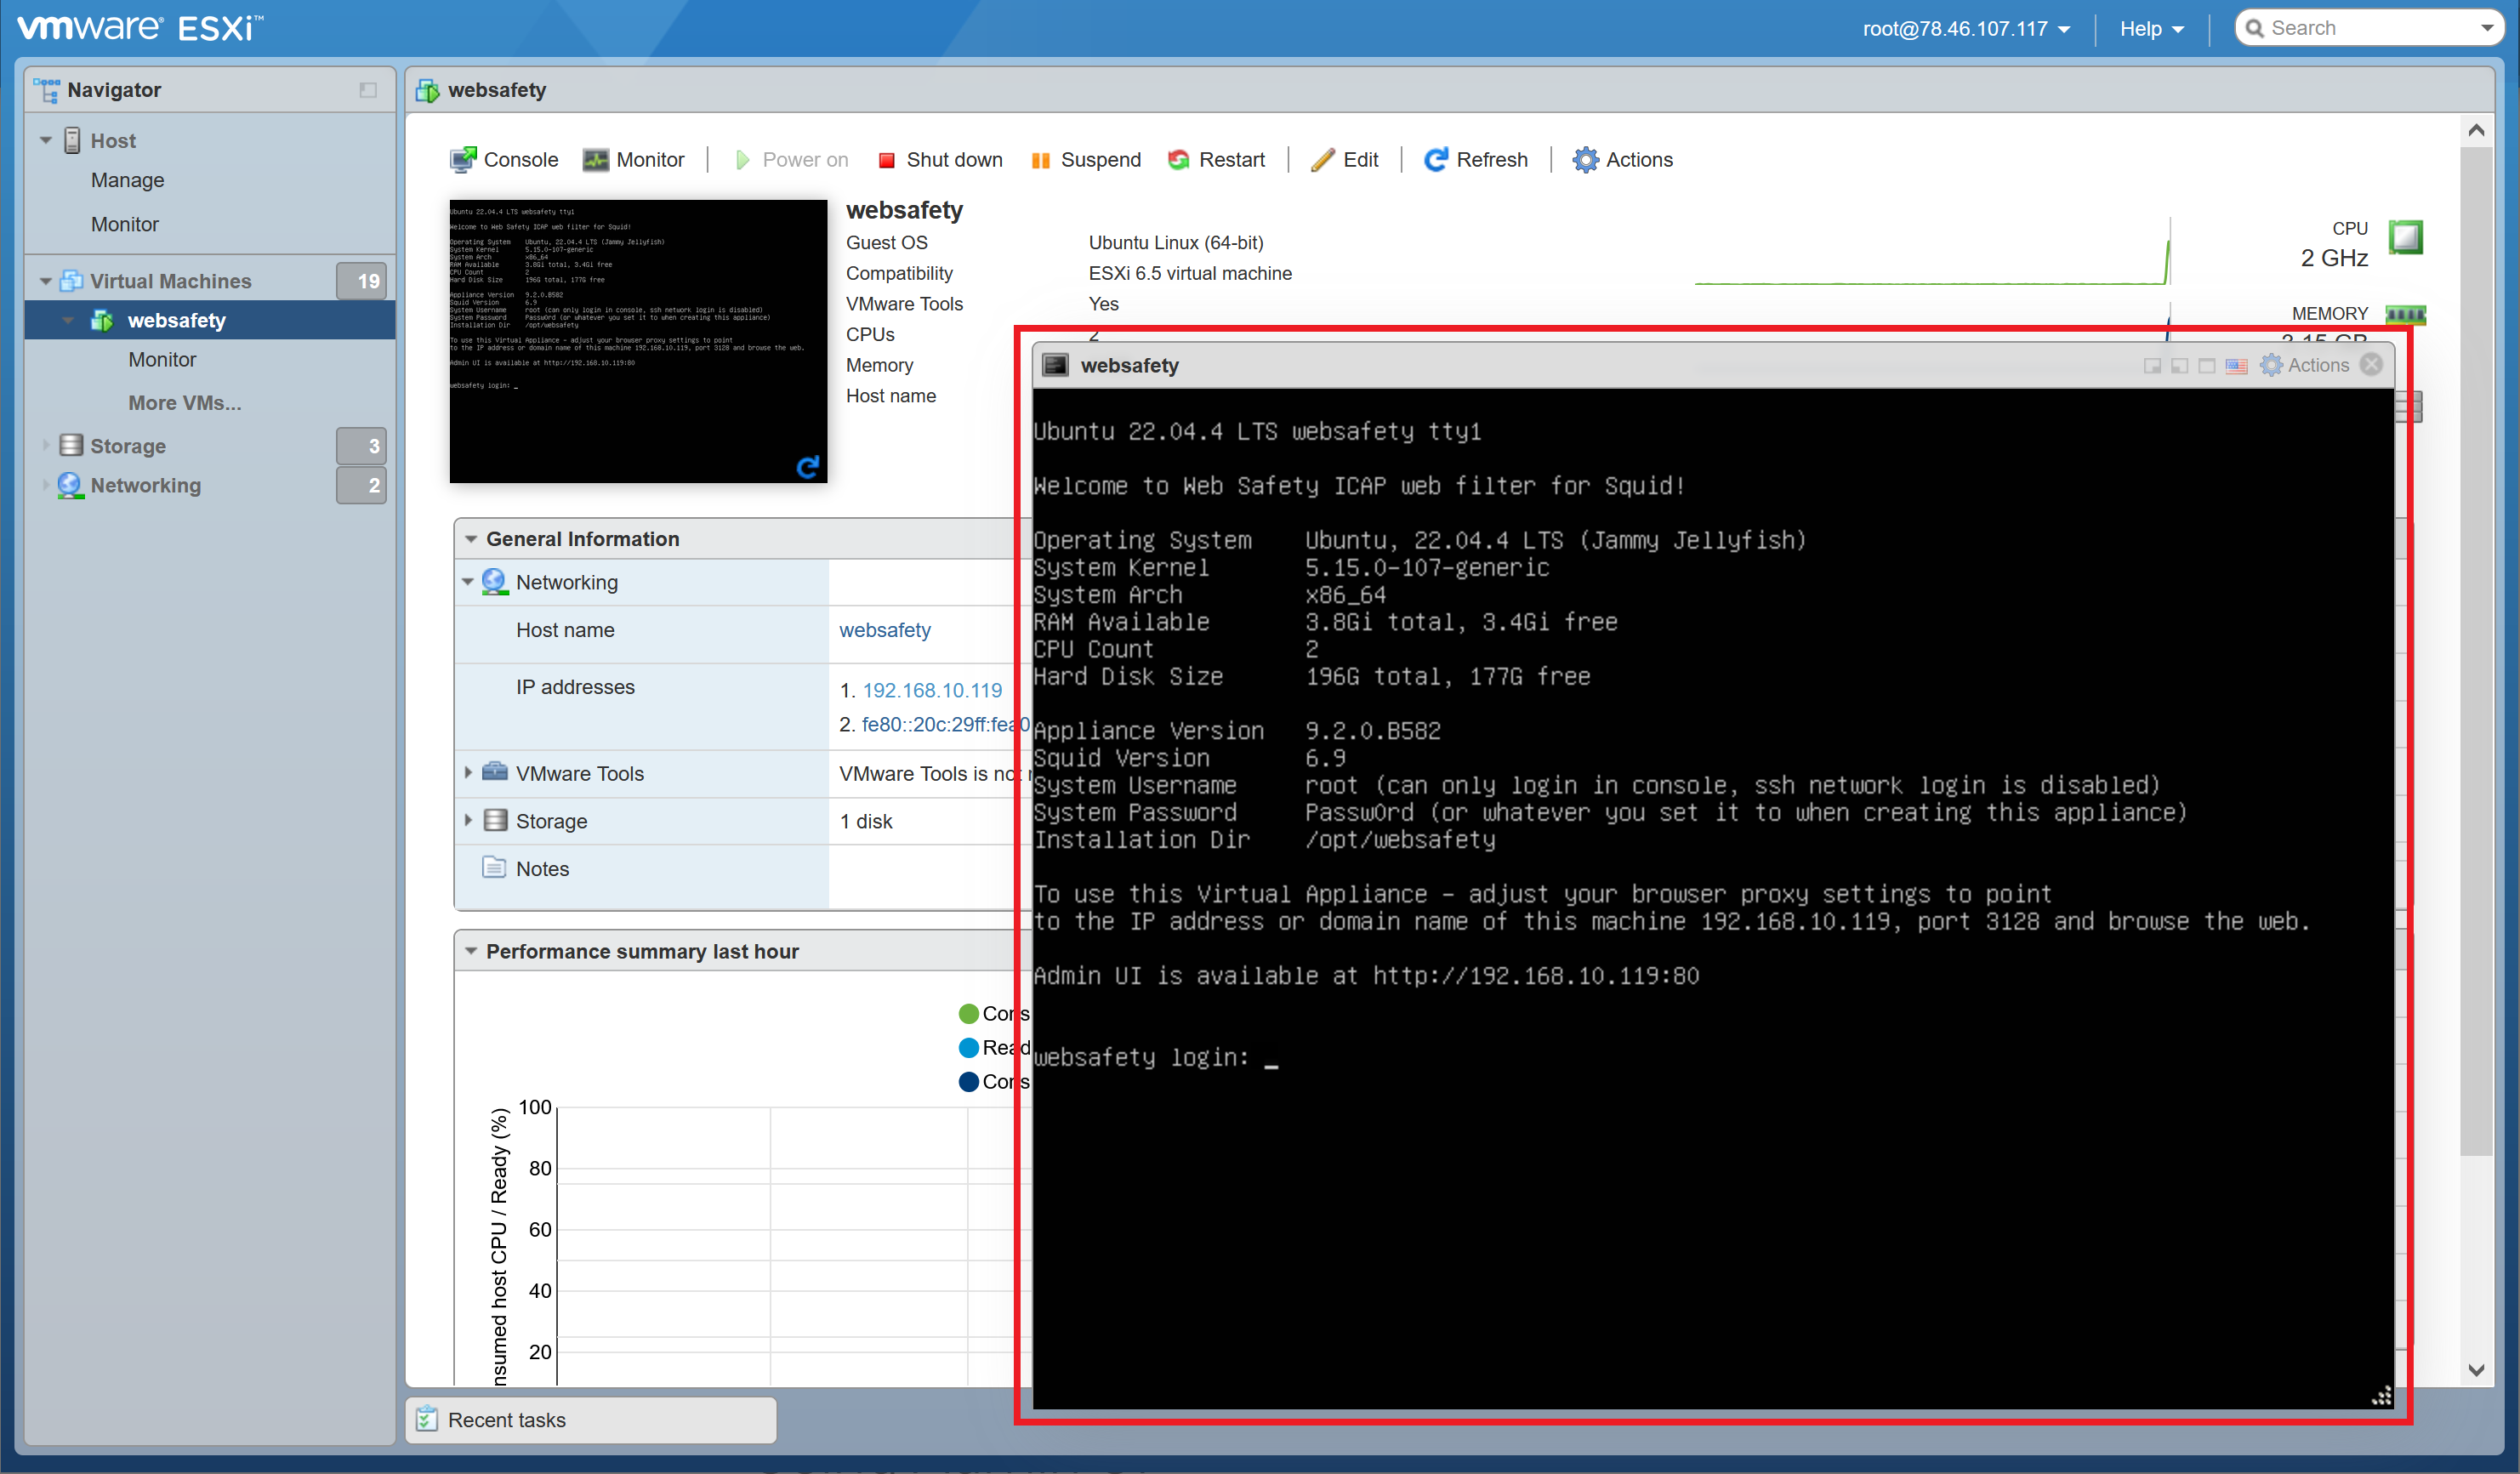Open the Help menu
The image size is (2520, 1474).
pyautogui.click(x=2151, y=28)
